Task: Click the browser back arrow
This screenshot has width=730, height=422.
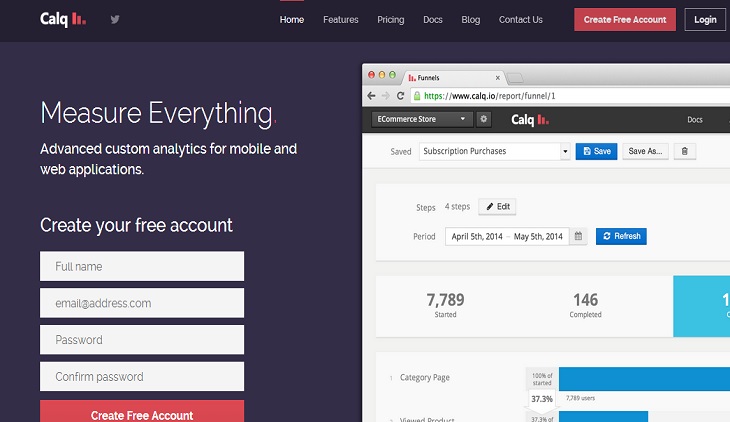Action: click(x=371, y=95)
